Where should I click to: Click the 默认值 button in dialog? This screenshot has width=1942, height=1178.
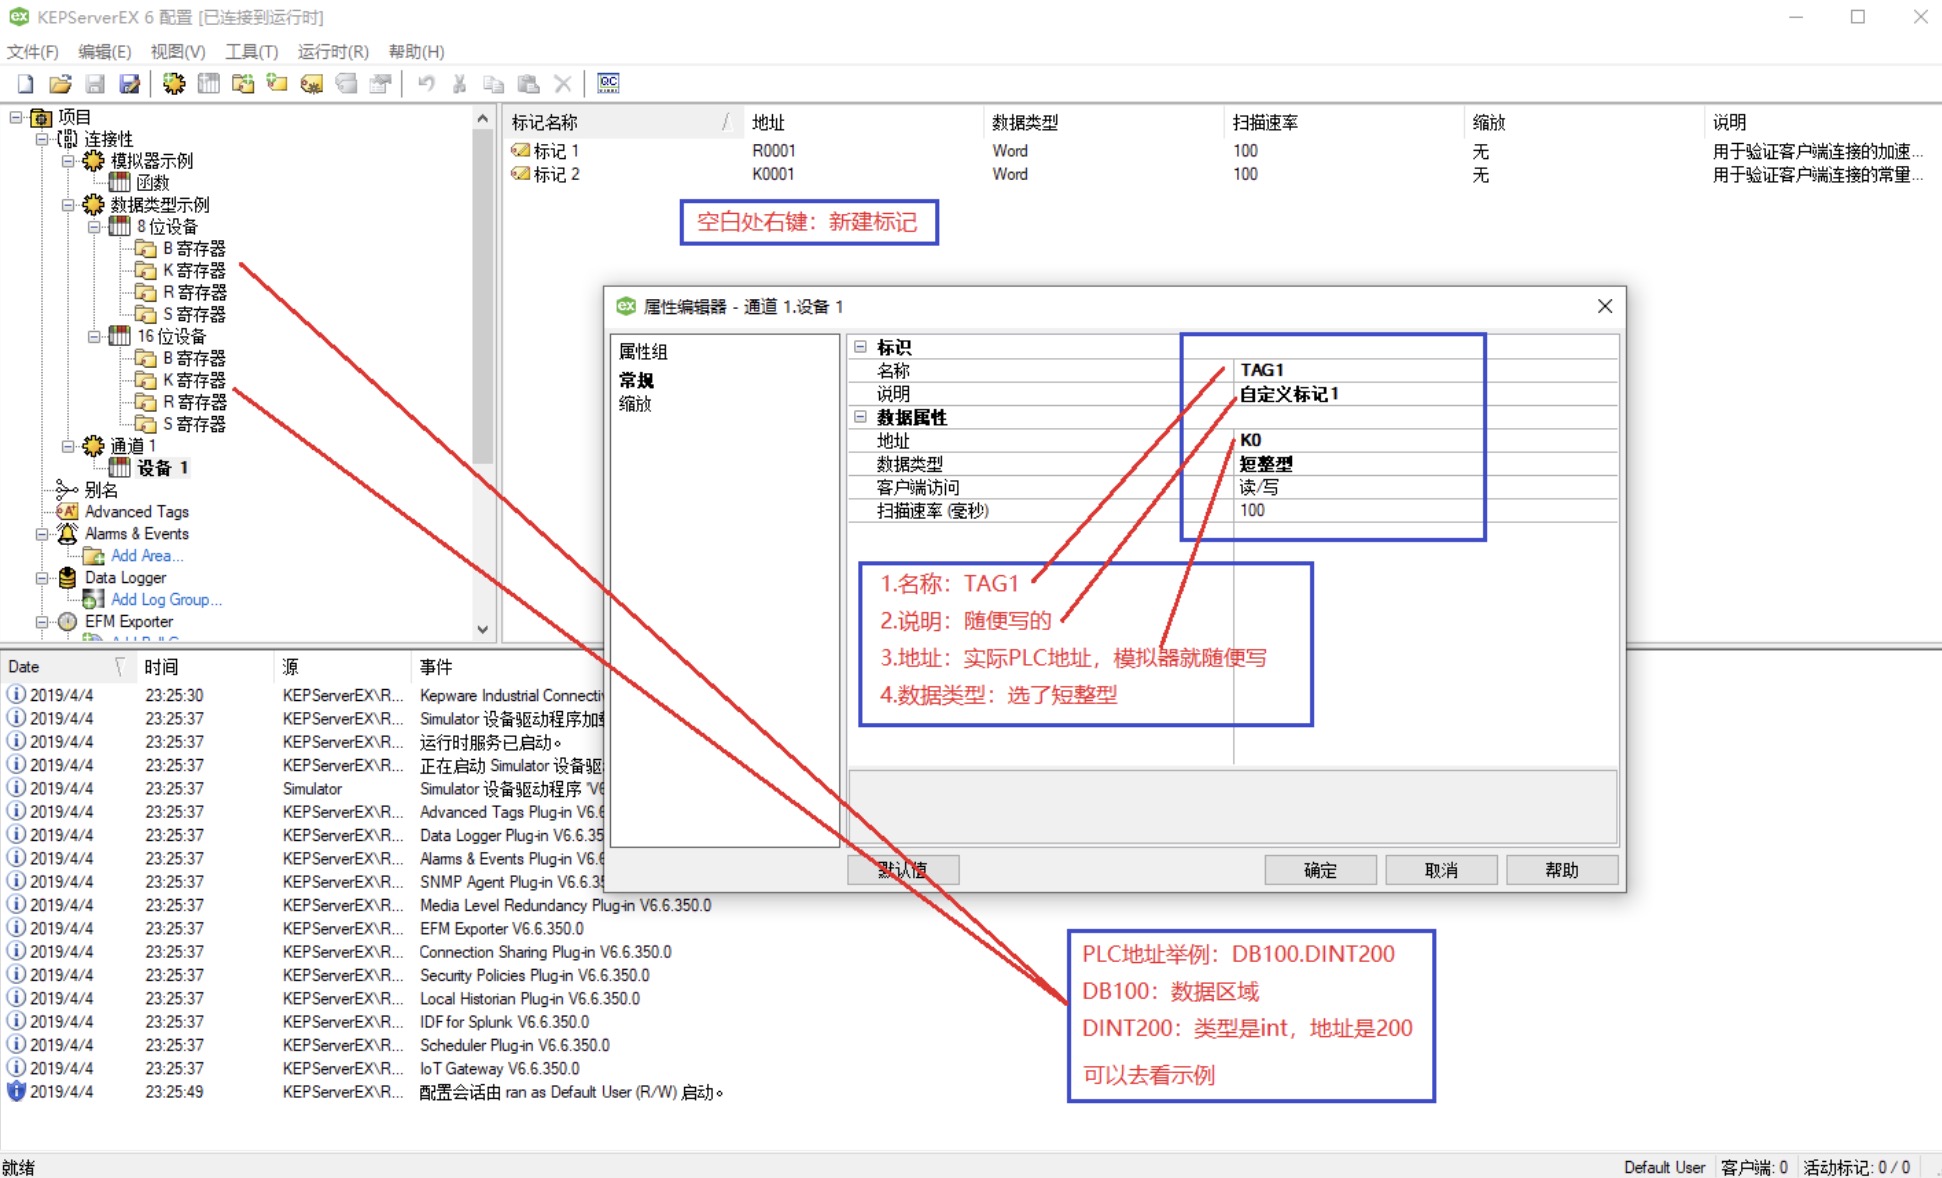click(903, 870)
